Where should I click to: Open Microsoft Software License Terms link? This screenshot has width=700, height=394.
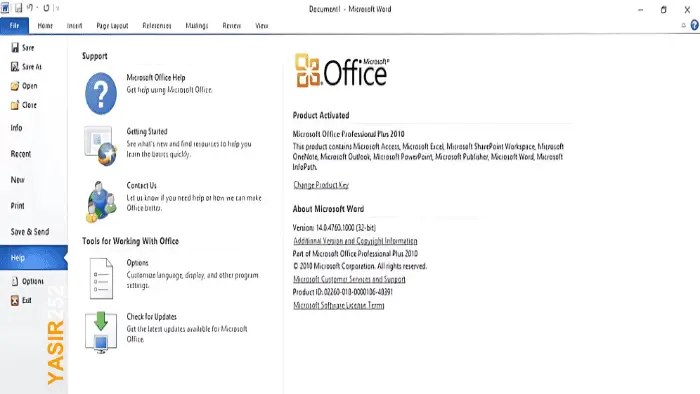pos(339,305)
